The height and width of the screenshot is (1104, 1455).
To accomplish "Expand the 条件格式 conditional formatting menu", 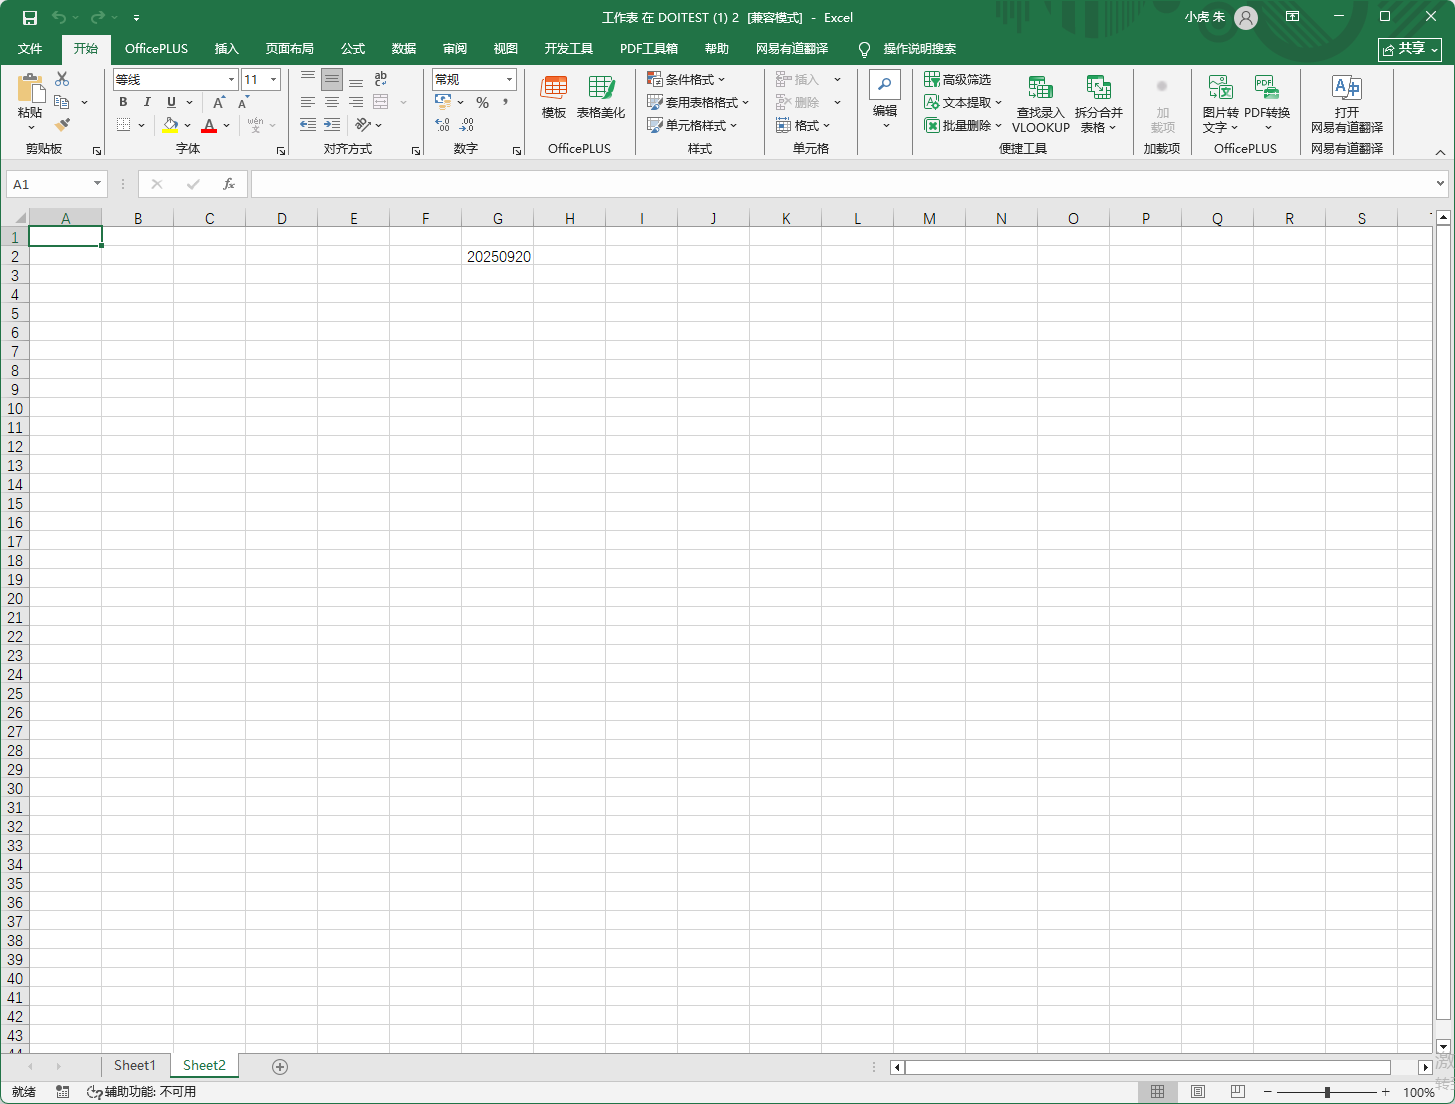I will [x=687, y=79].
